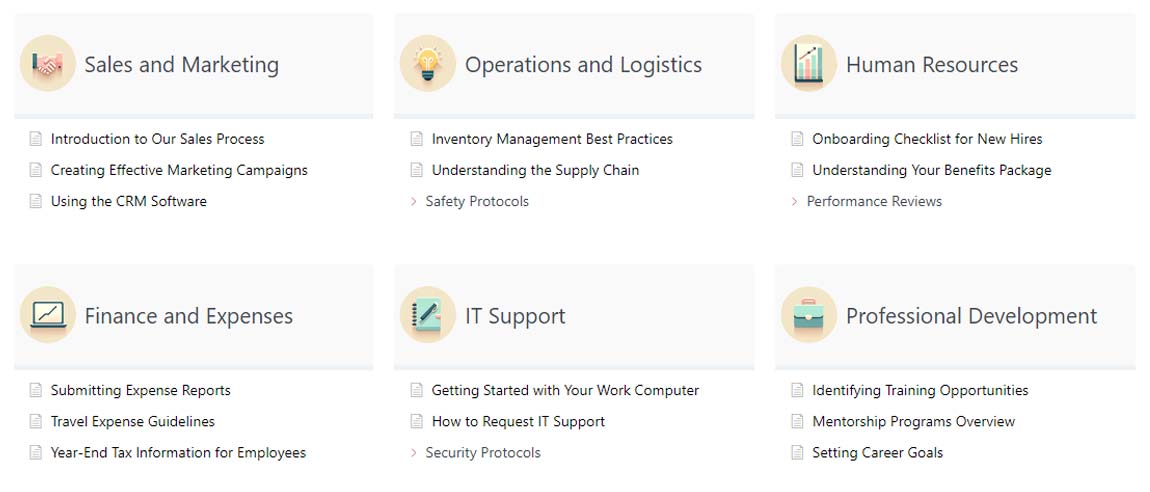
Task: Click the notebook icon for IT Support
Action: [428, 316]
